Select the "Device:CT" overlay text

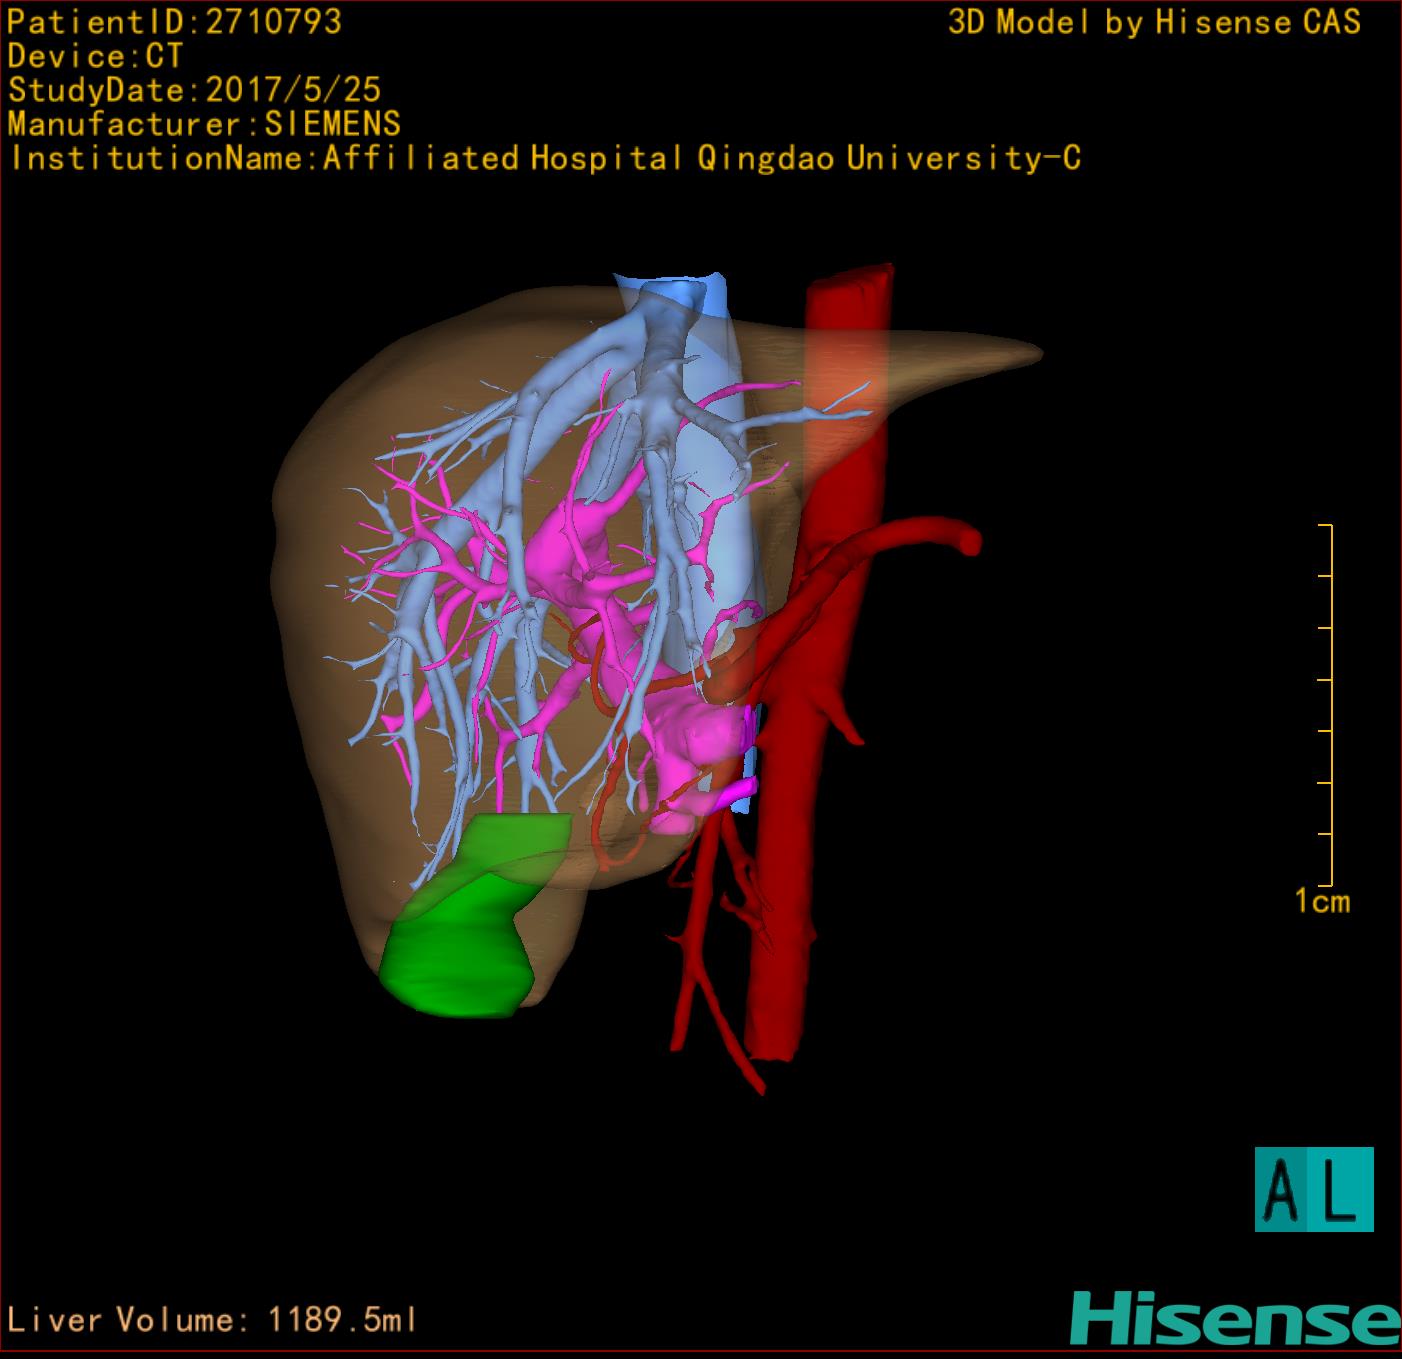click(x=95, y=56)
